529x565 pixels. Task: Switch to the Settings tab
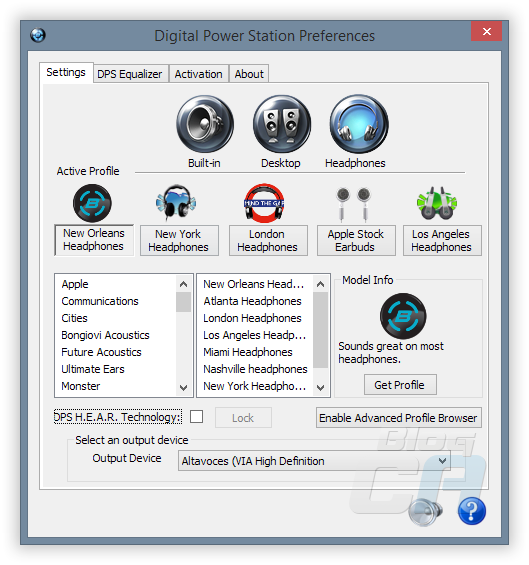coord(66,72)
